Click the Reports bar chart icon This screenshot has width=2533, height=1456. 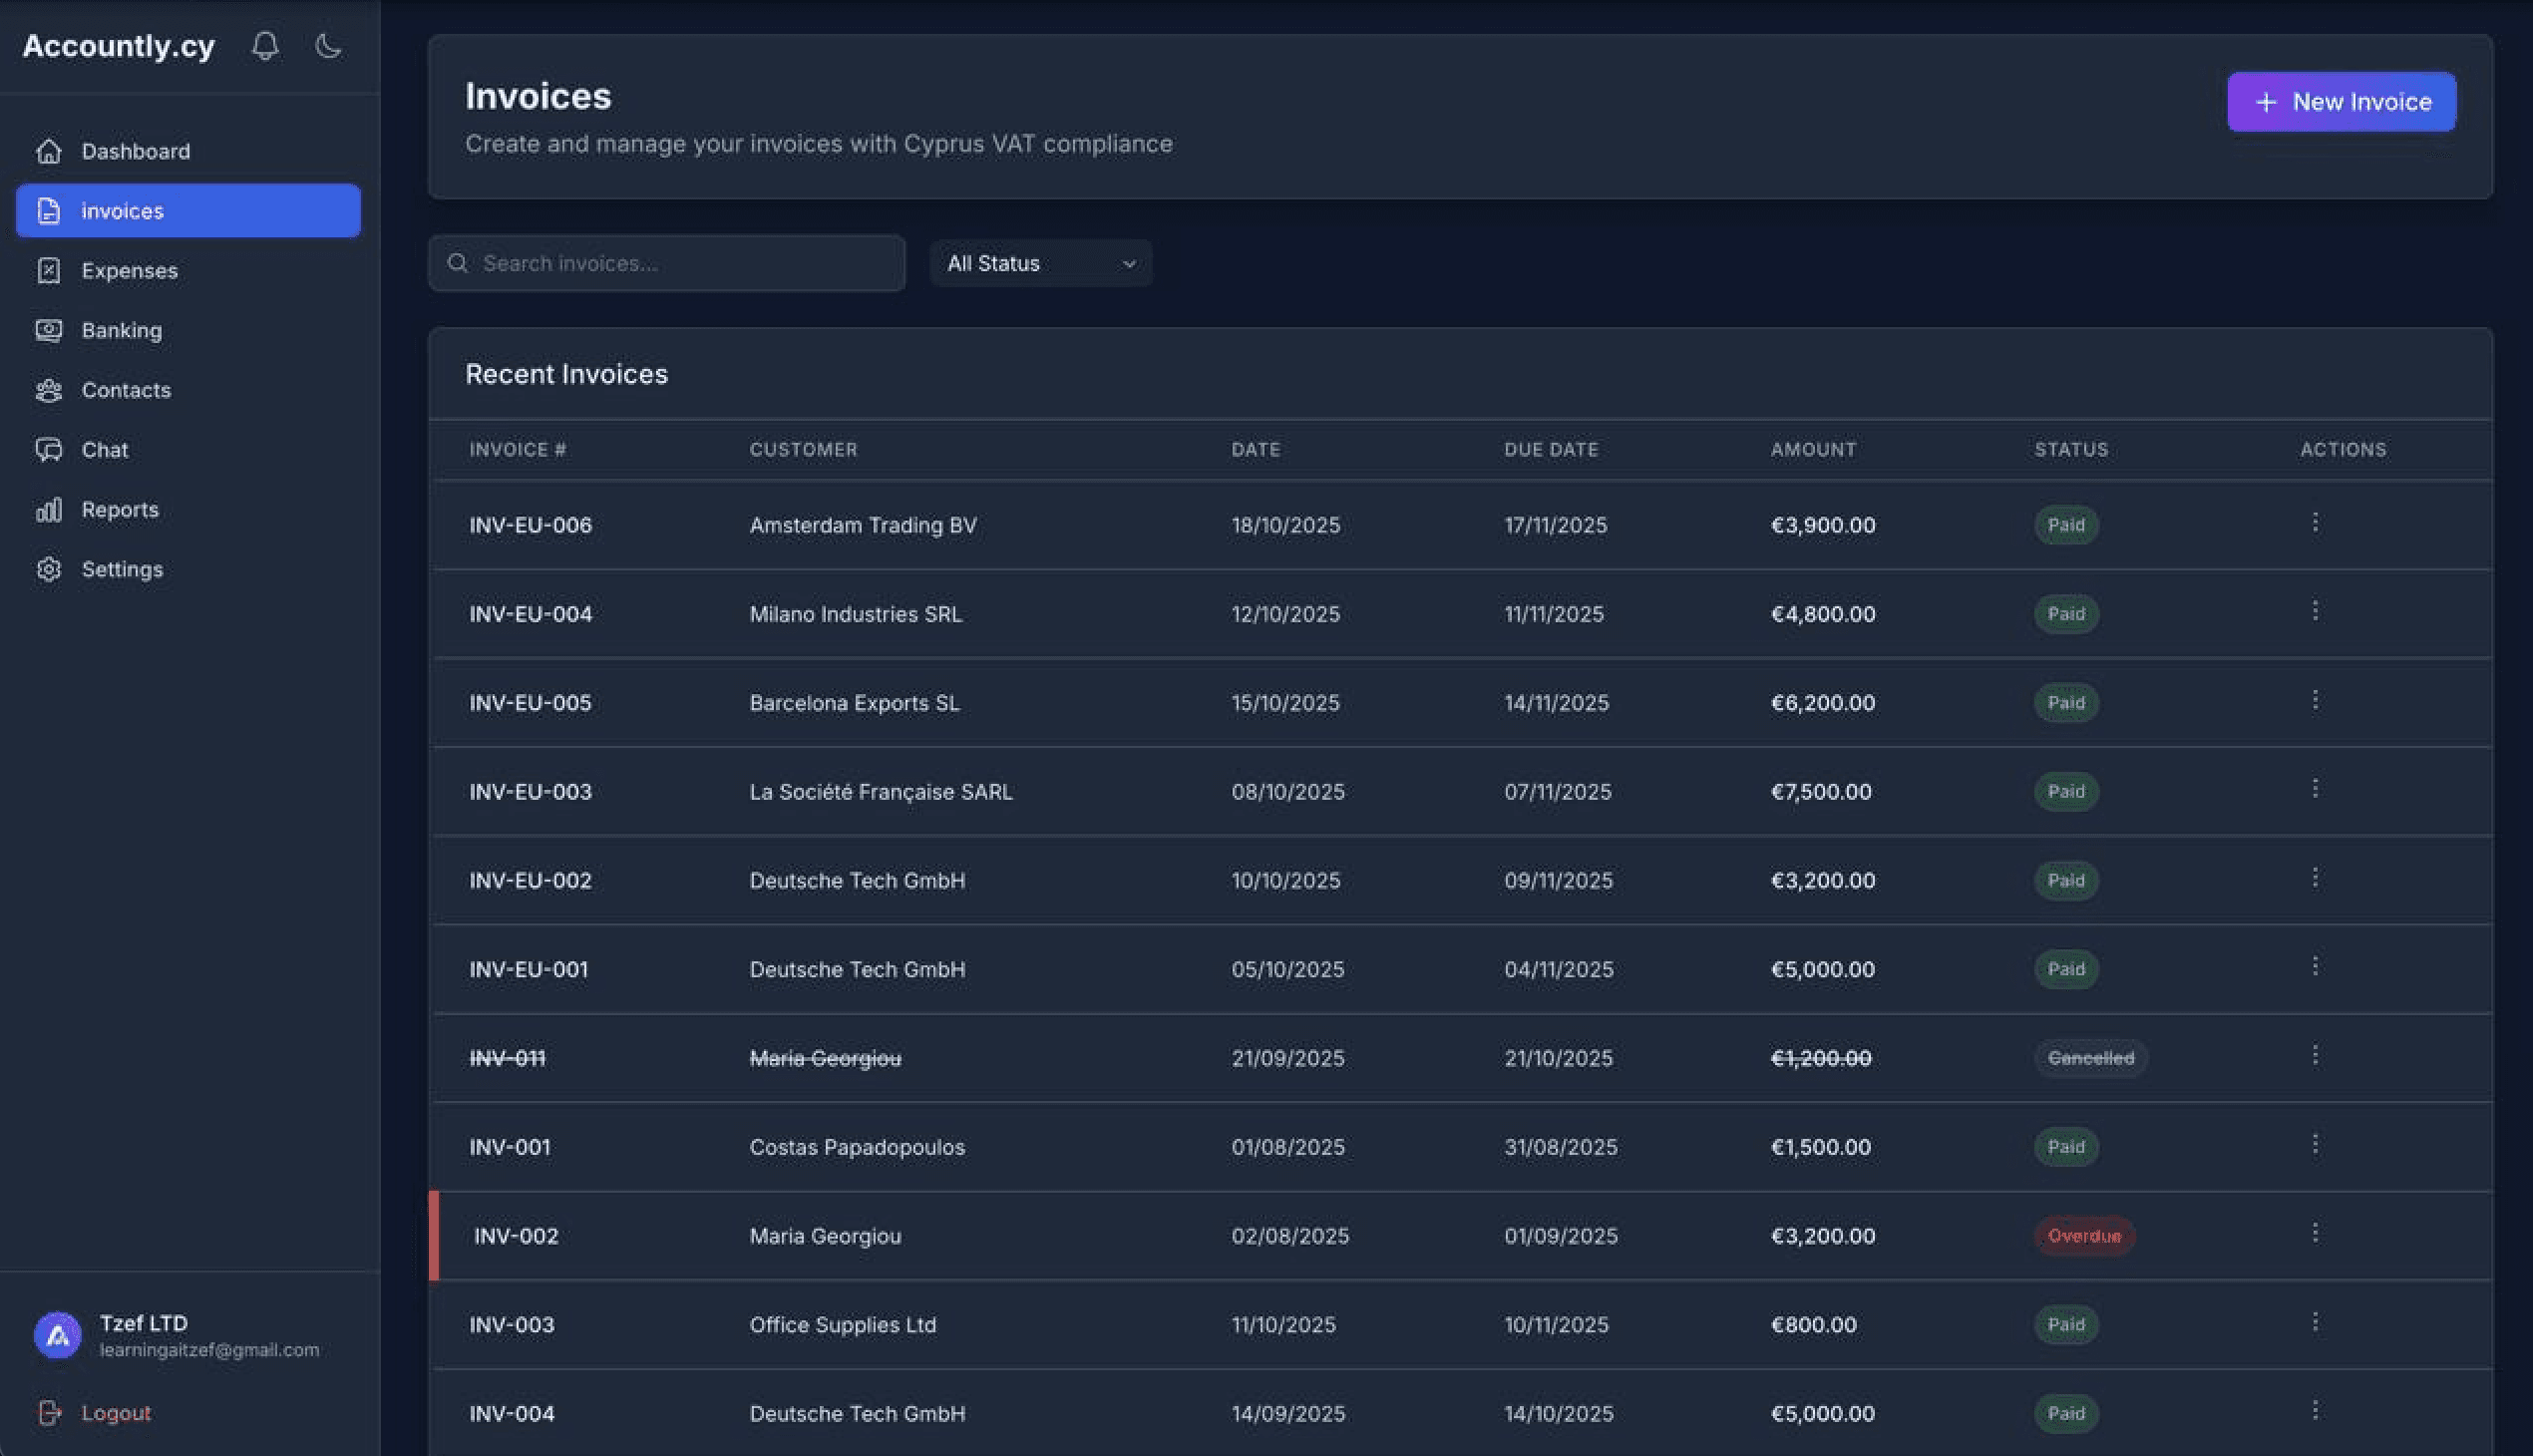[x=49, y=510]
